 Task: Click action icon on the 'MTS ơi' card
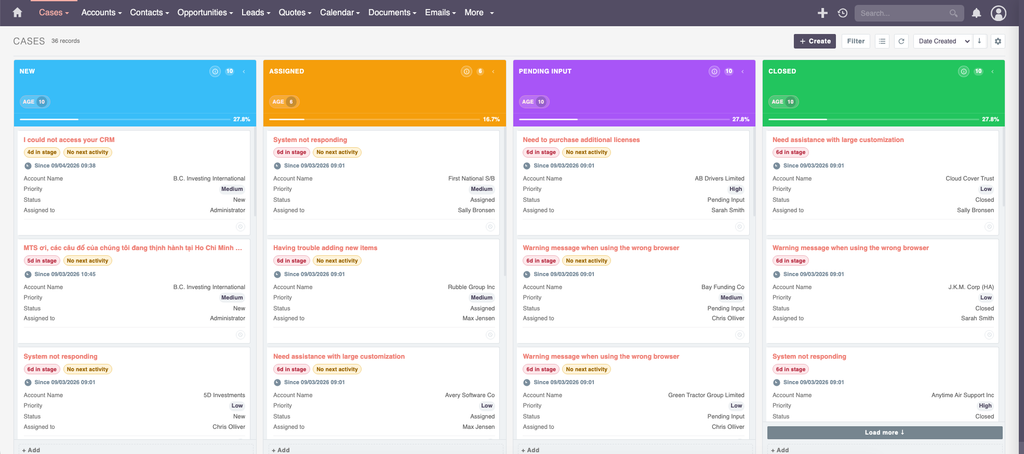(x=240, y=334)
